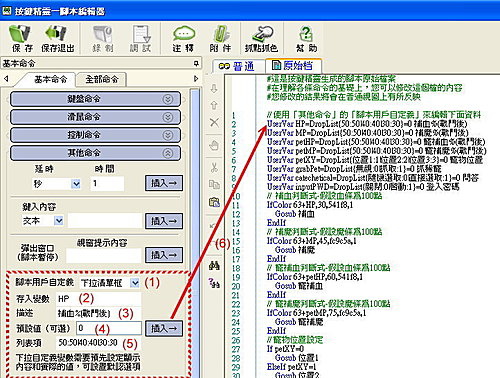Open the 下拉清單框 user-defined type dropdown
This screenshot has height=378, width=500.
tap(134, 283)
